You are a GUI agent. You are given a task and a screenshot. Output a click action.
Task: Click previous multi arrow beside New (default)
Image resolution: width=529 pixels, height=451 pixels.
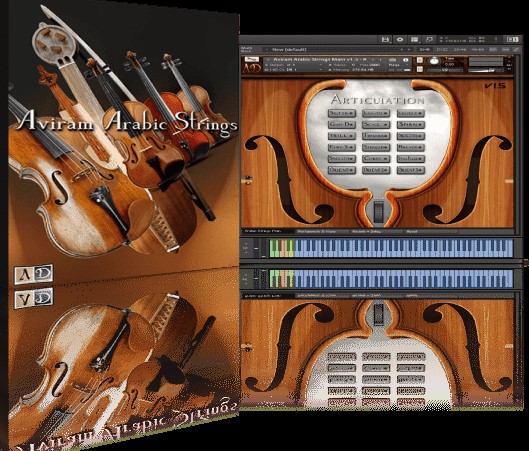tap(401, 50)
